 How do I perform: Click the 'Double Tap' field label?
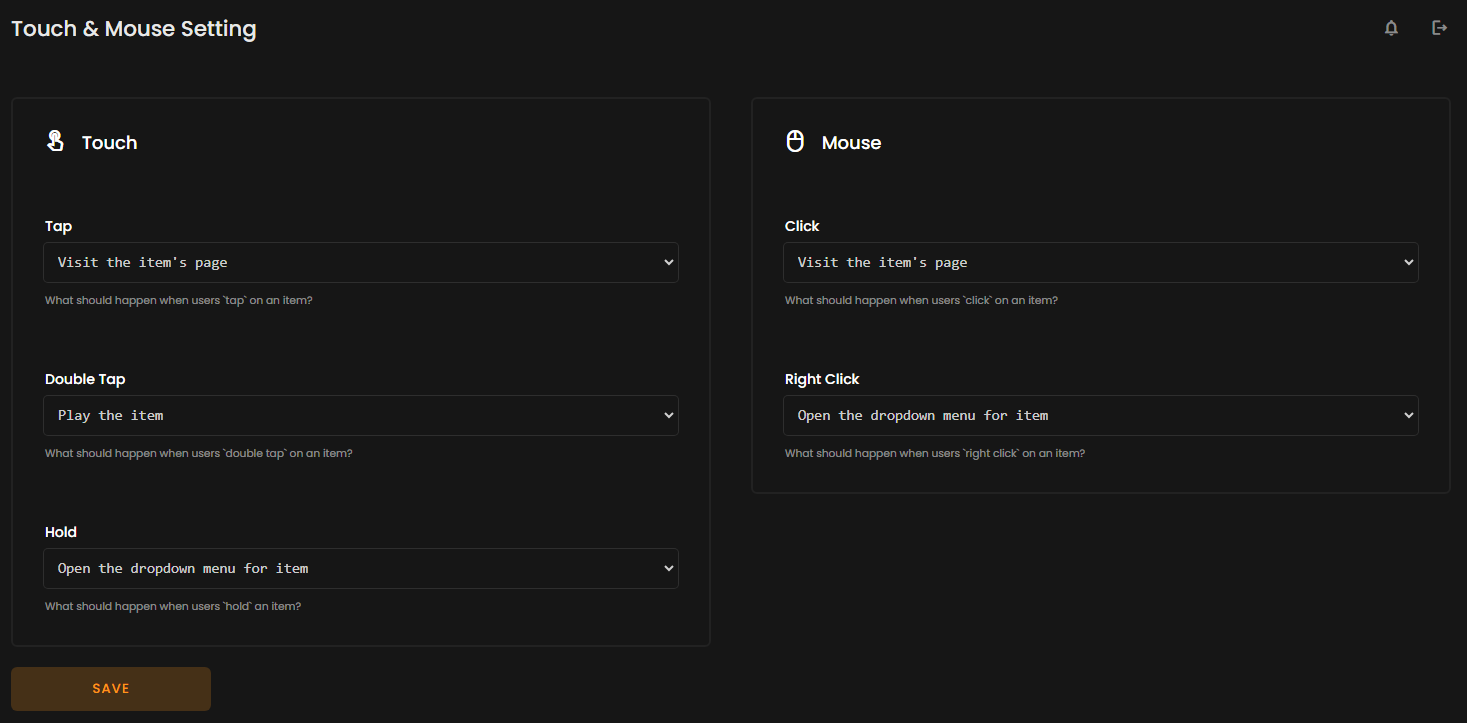(x=85, y=379)
